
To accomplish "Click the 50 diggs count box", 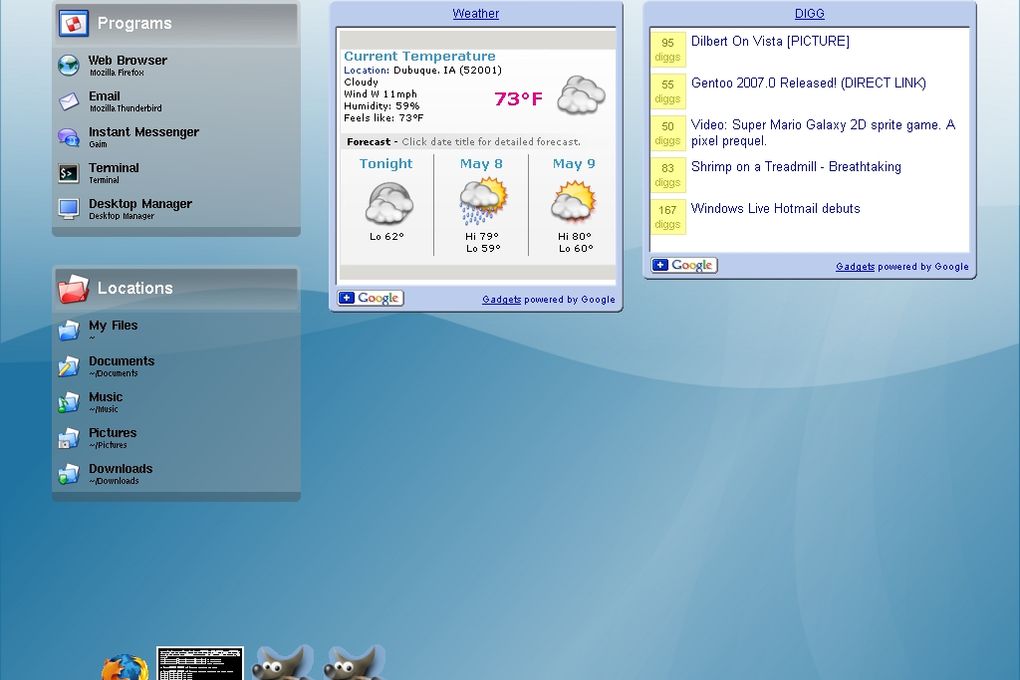I will click(x=667, y=133).
